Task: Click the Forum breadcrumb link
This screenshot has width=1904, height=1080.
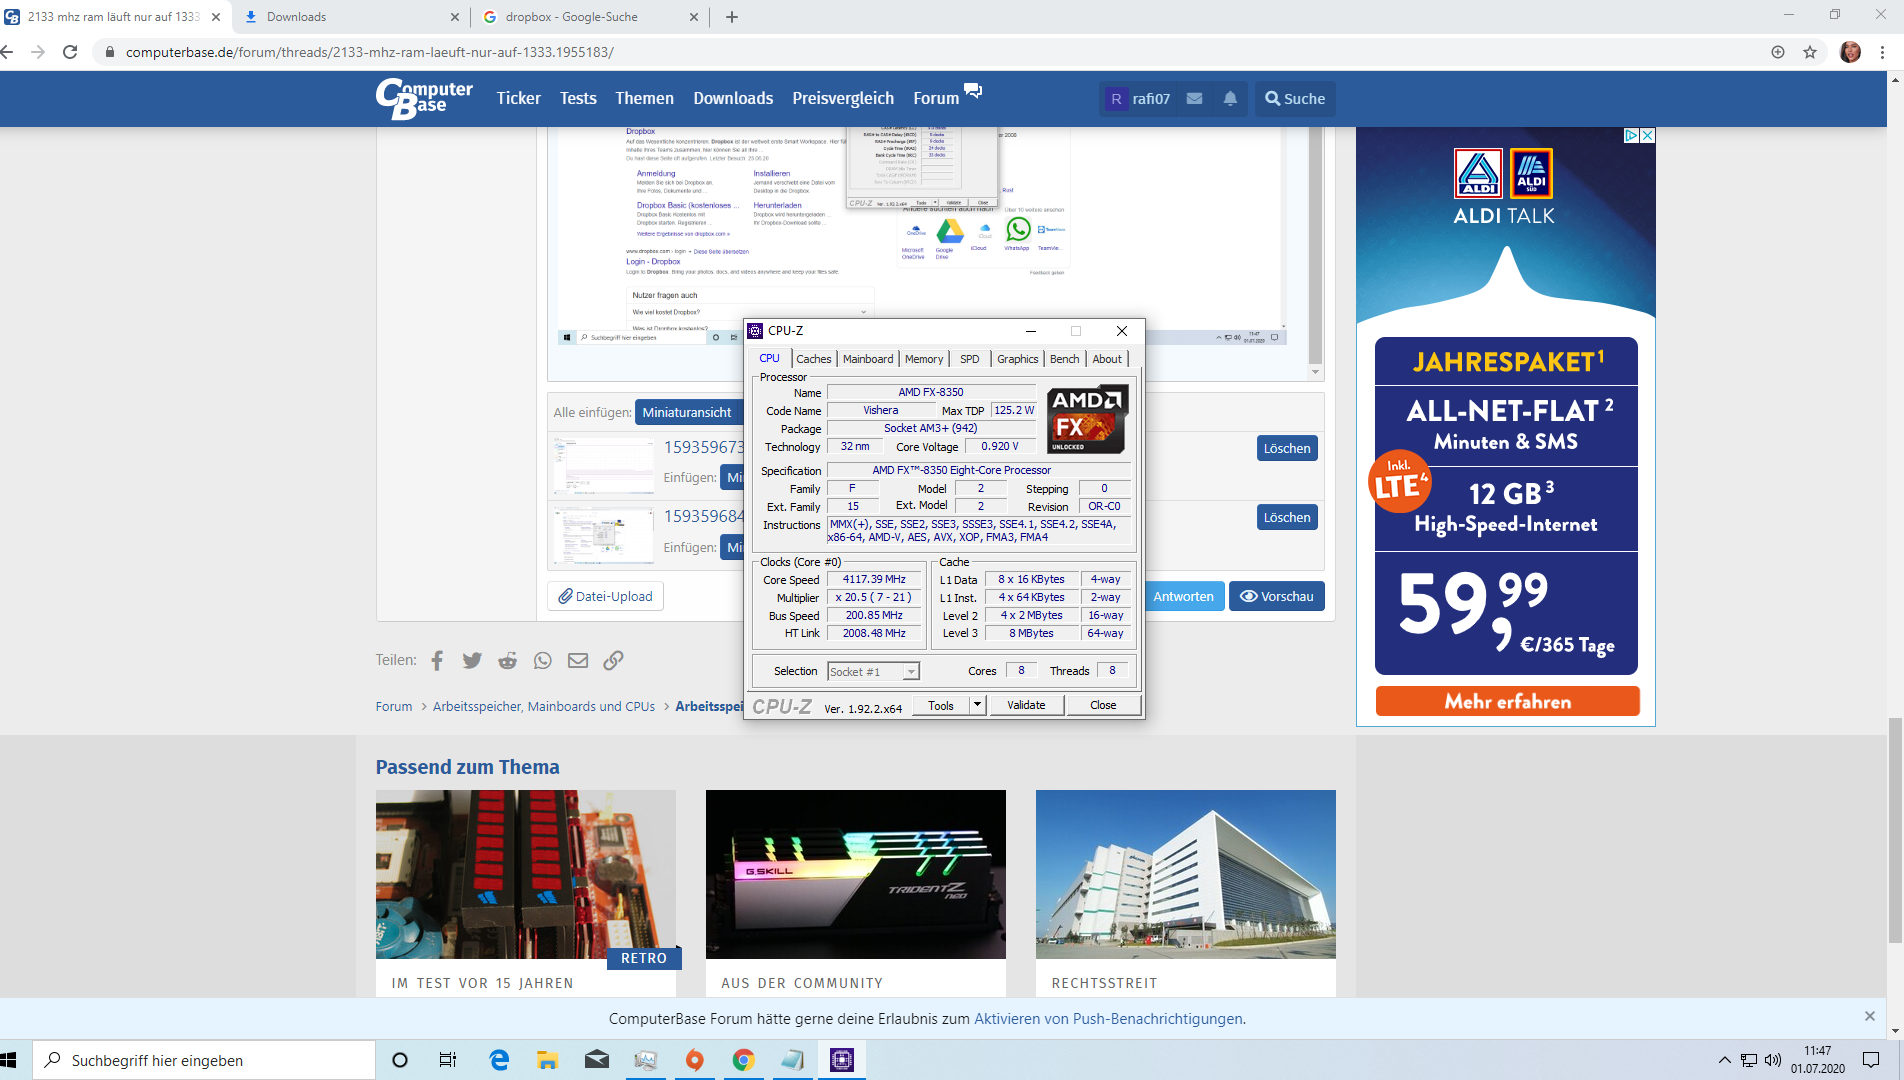Action: click(x=394, y=706)
